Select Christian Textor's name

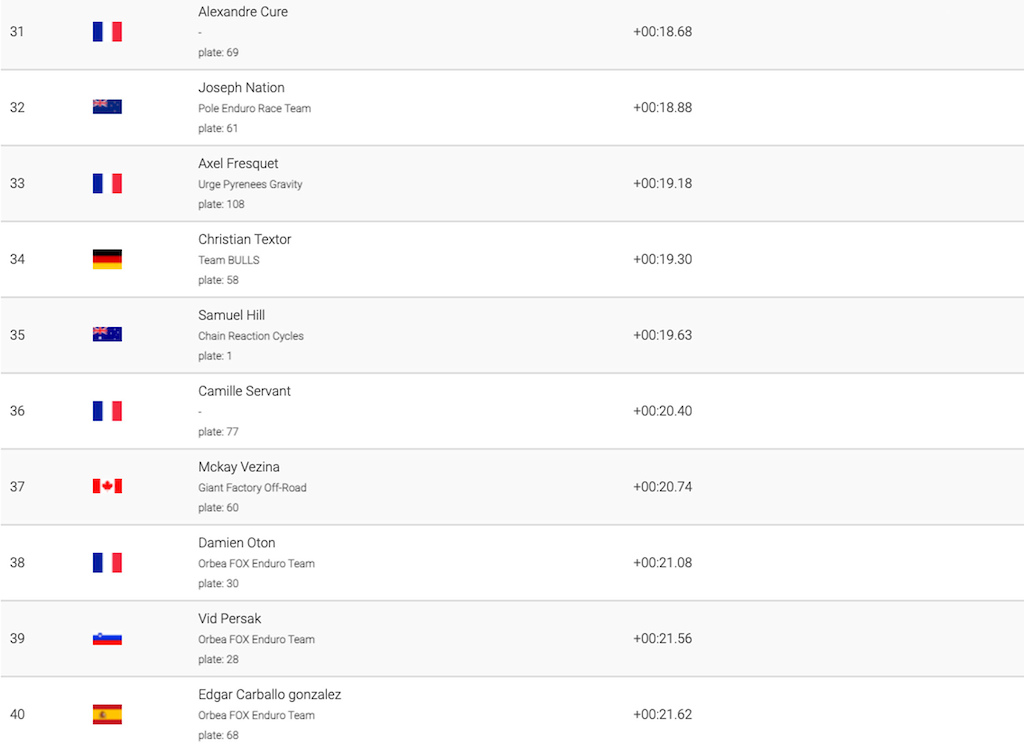coord(244,239)
